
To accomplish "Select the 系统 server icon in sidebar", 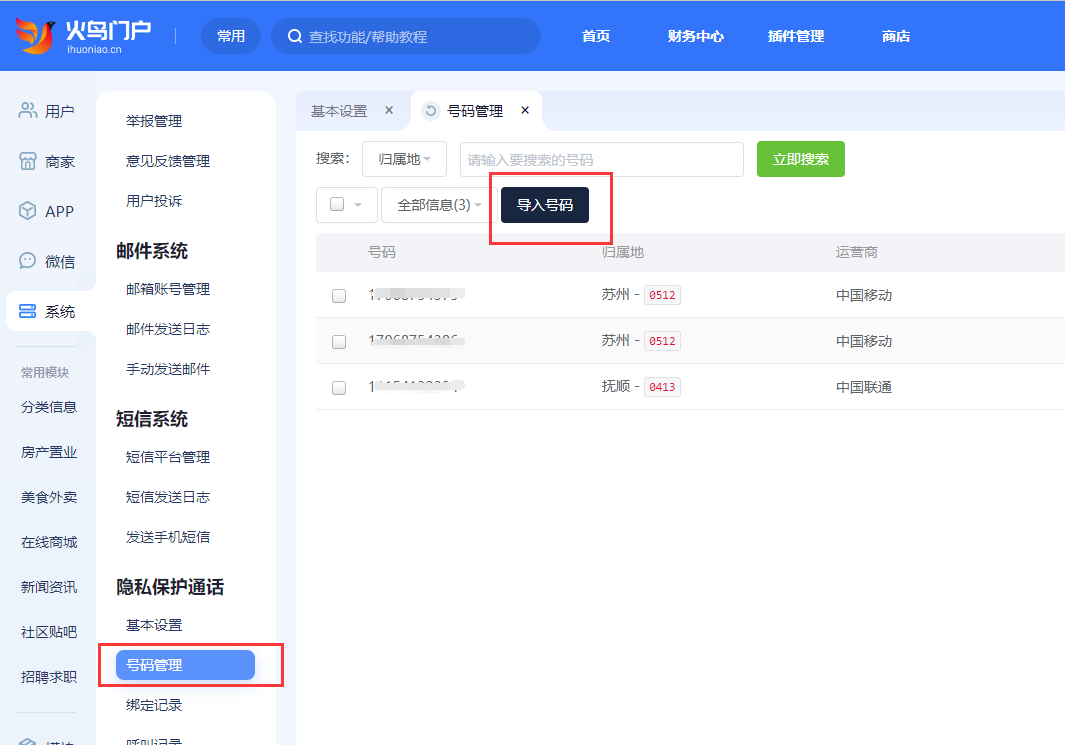I will pos(27,312).
